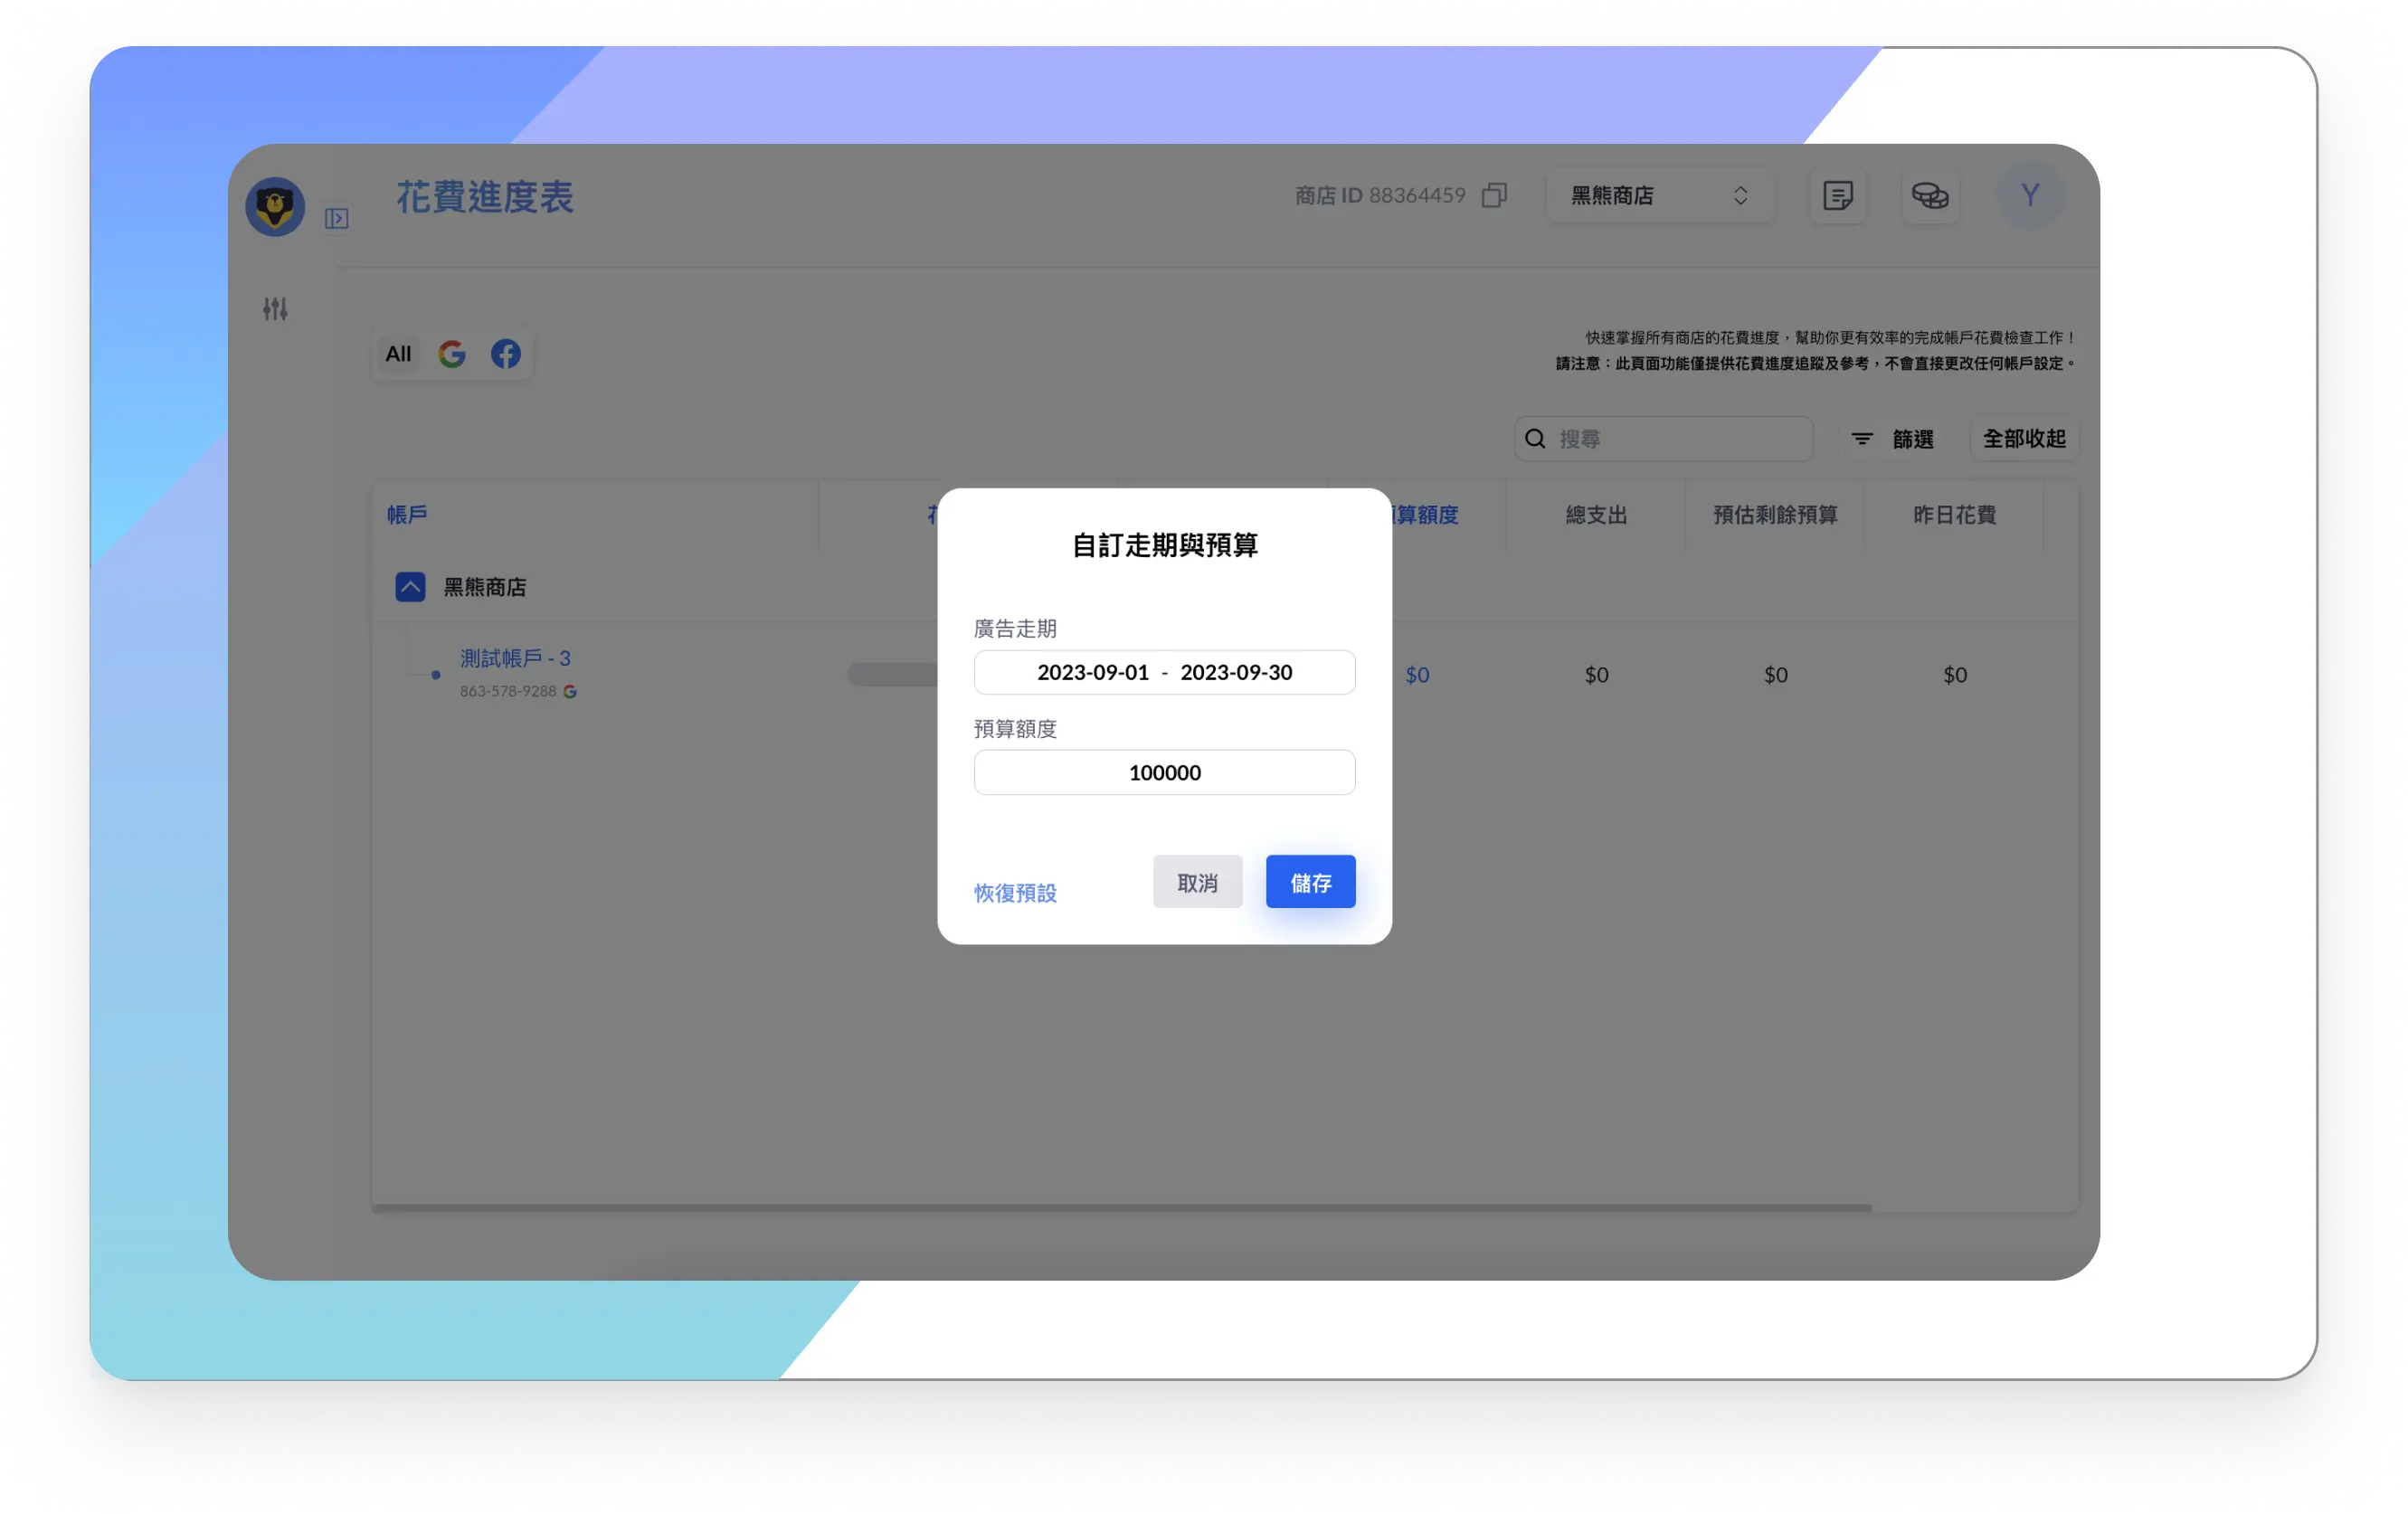Copy the store ID with copy icon
The image size is (2408, 1514).
point(1494,195)
